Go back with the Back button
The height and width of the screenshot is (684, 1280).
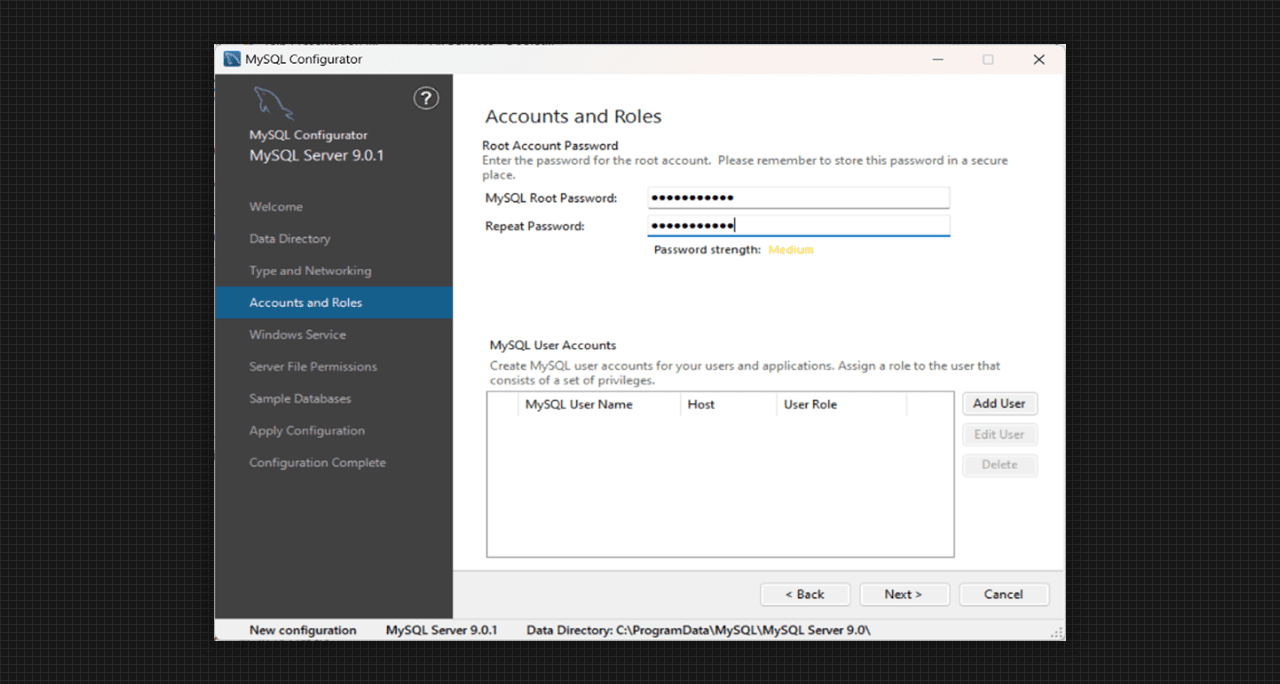pyautogui.click(x=805, y=594)
